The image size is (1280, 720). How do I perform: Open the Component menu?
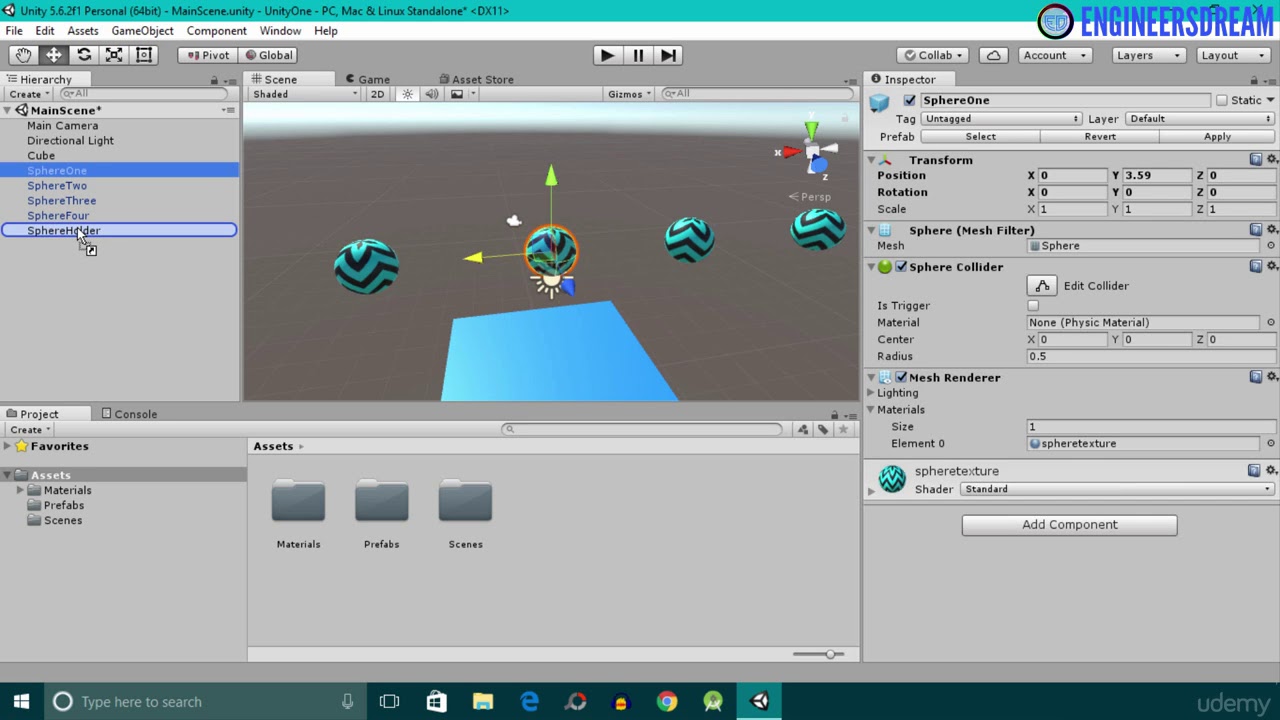pos(216,31)
